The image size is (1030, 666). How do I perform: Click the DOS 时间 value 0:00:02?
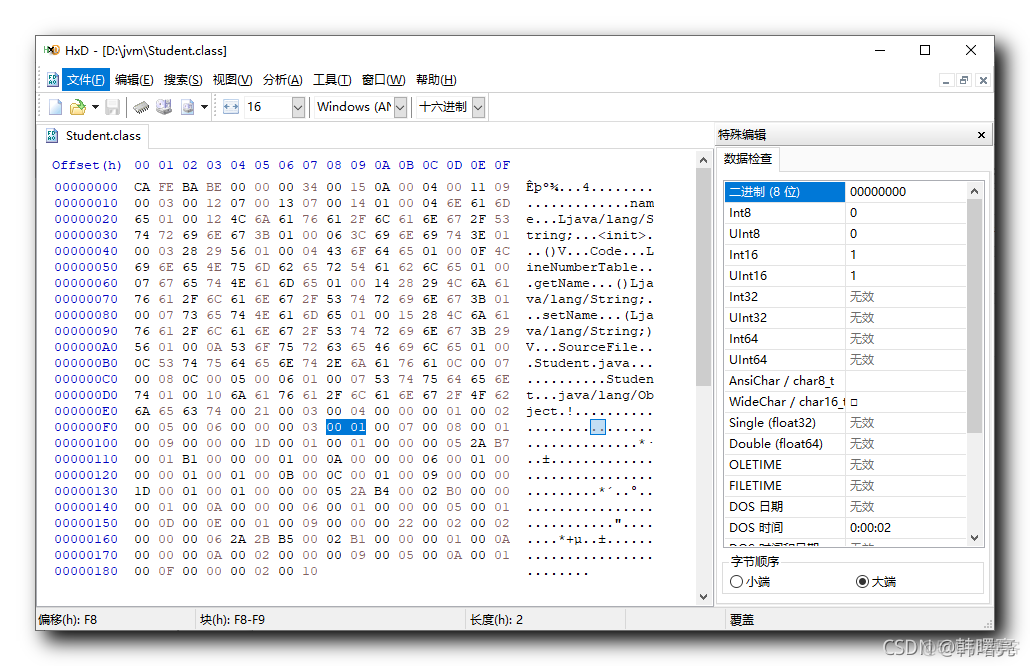pyautogui.click(x=870, y=528)
